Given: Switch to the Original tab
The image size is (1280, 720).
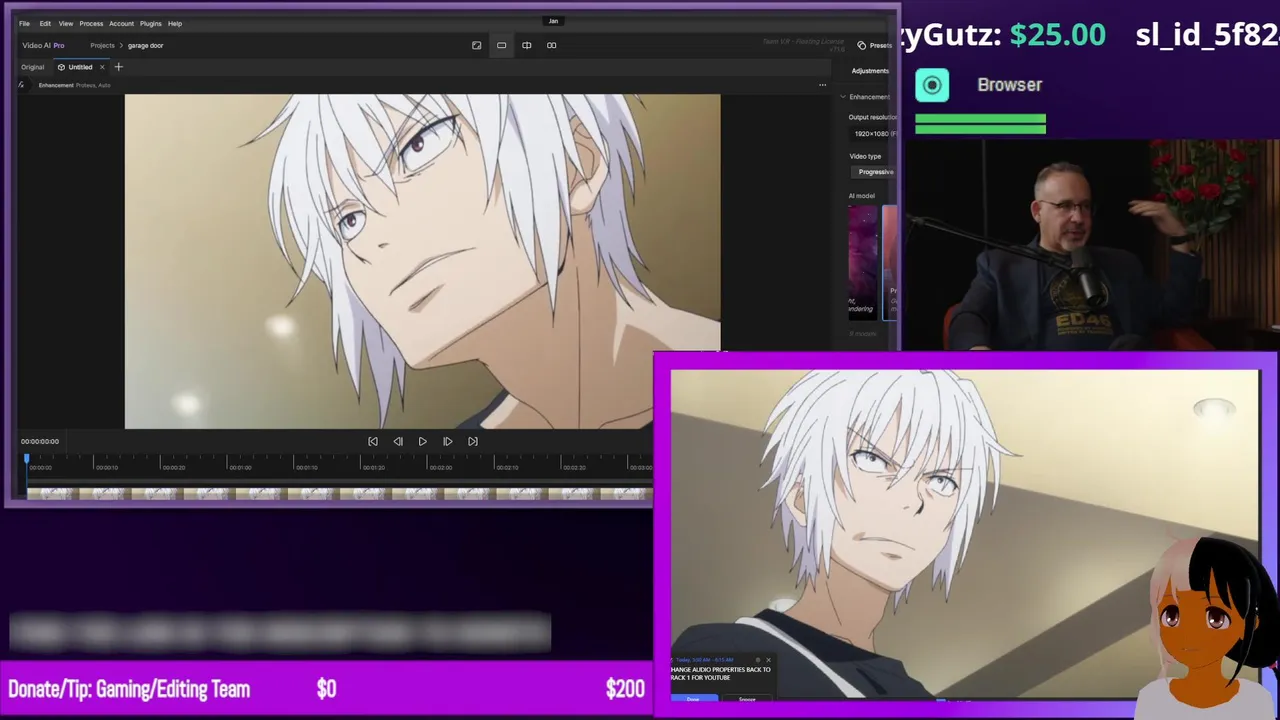Looking at the screenshot, I should (32, 67).
